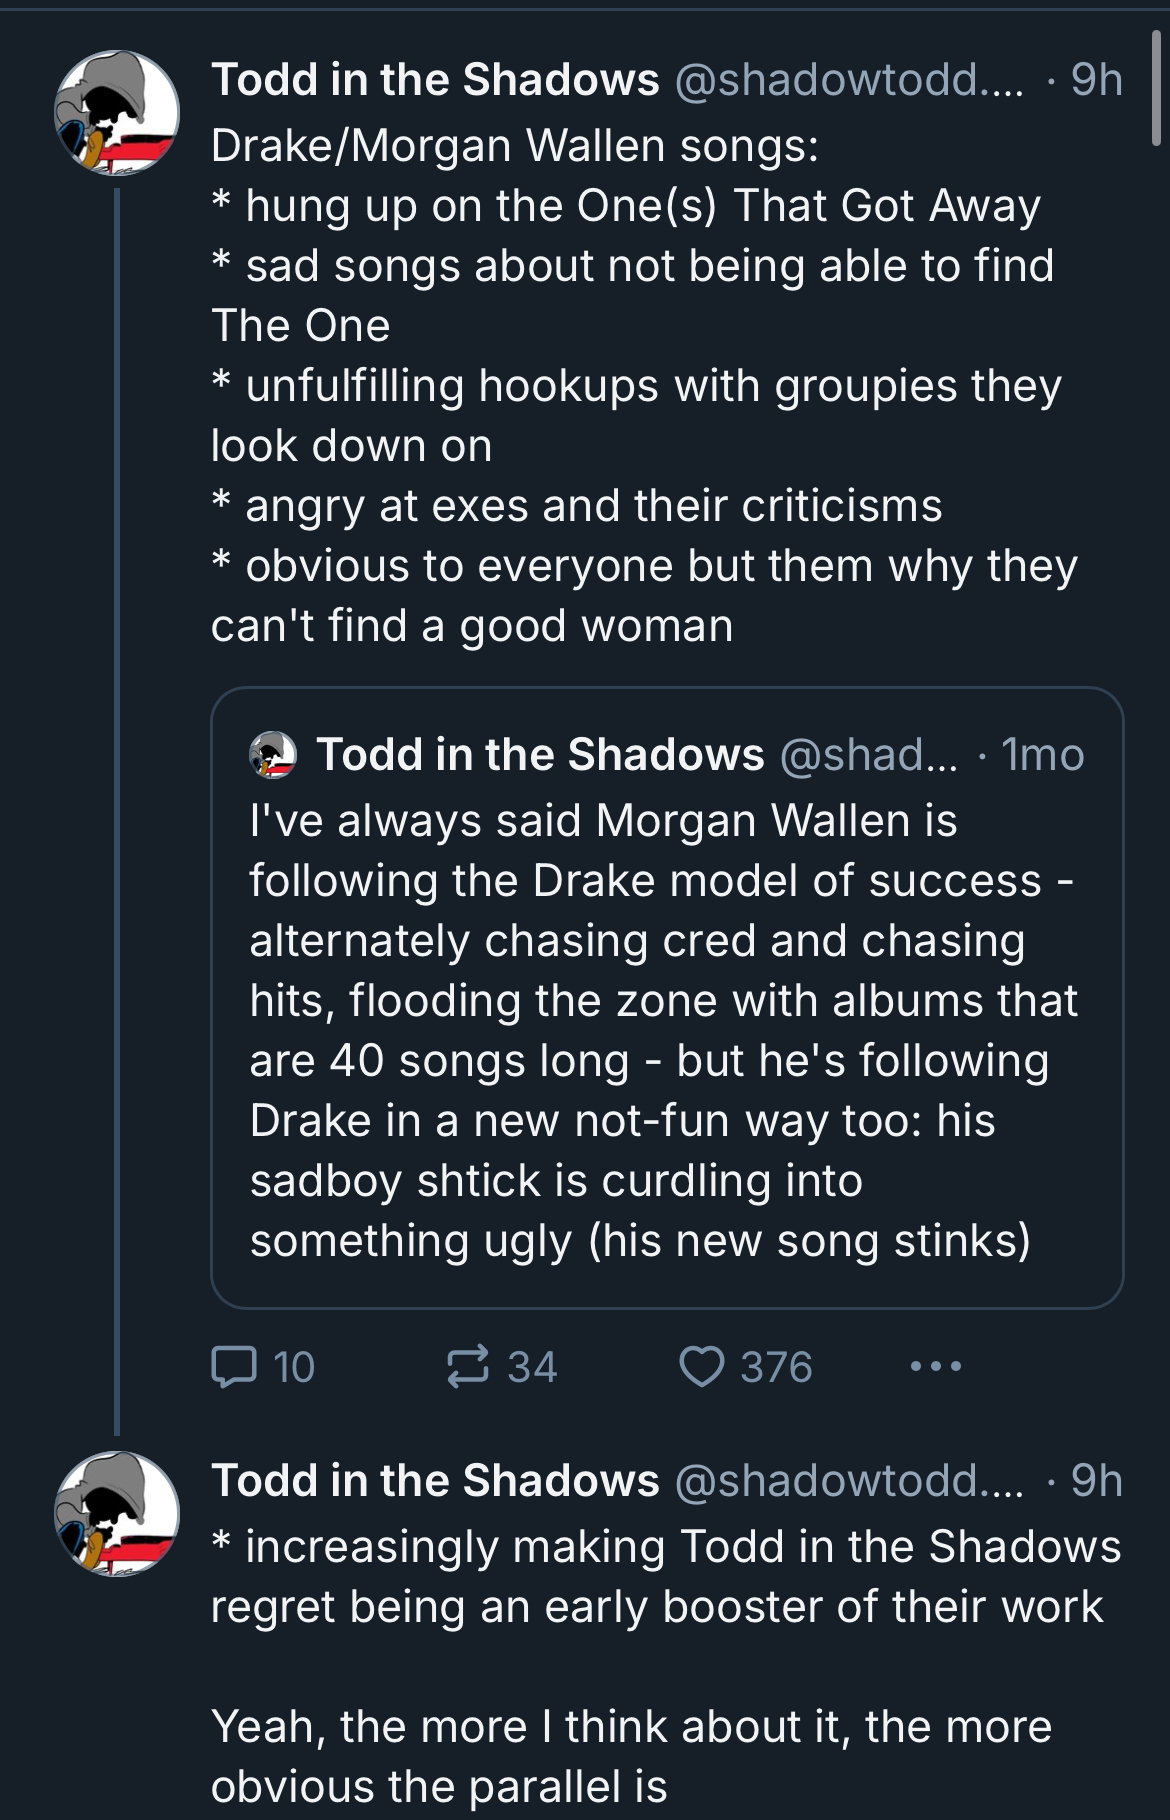This screenshot has width=1170, height=1820.
Task: Open the reply post about regret being early booster
Action: point(666,1666)
